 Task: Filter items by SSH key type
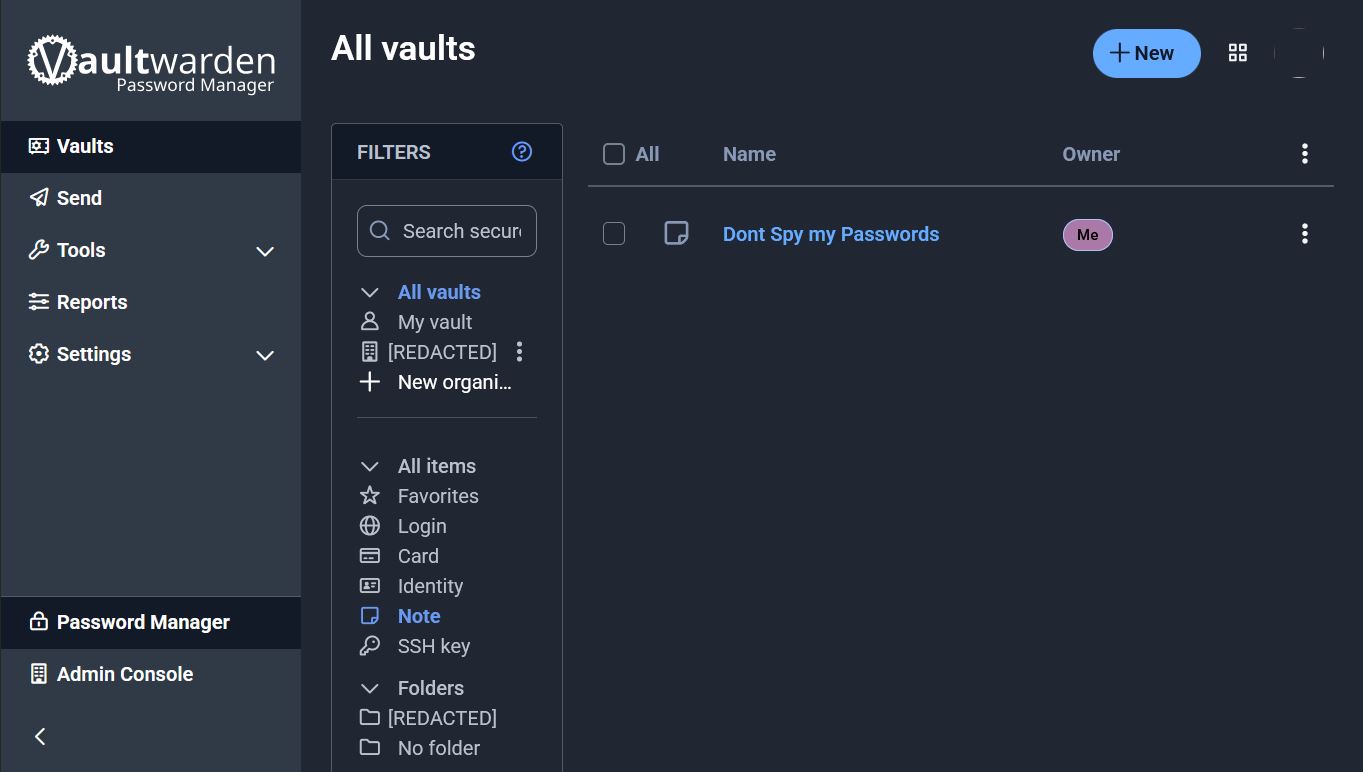click(433, 645)
